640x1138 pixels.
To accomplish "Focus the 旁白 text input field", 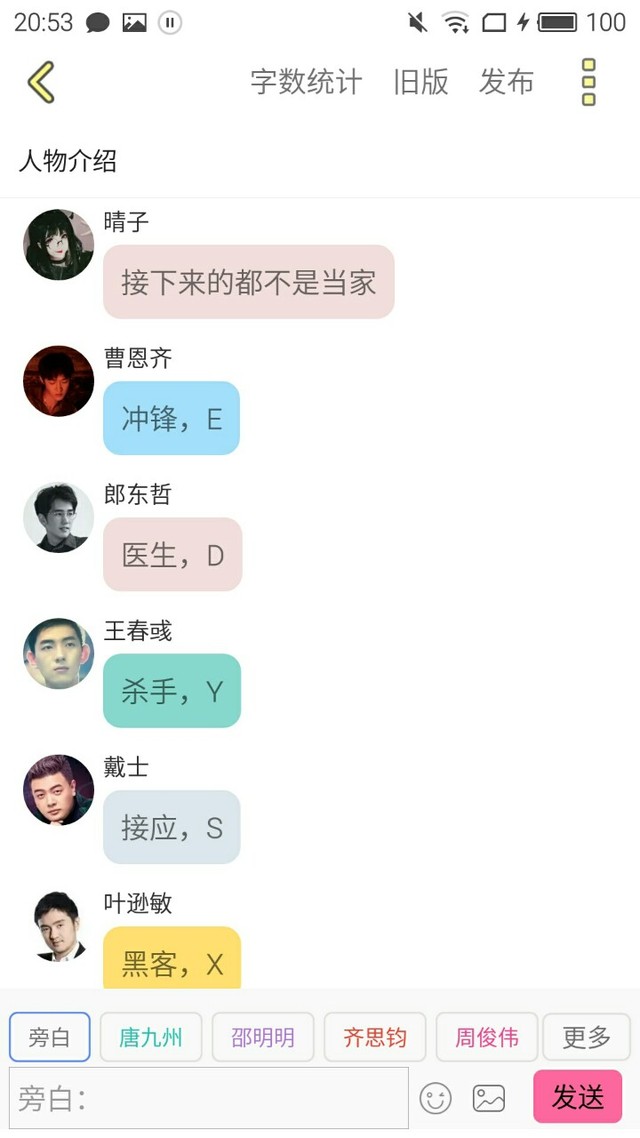I will pos(209,1098).
